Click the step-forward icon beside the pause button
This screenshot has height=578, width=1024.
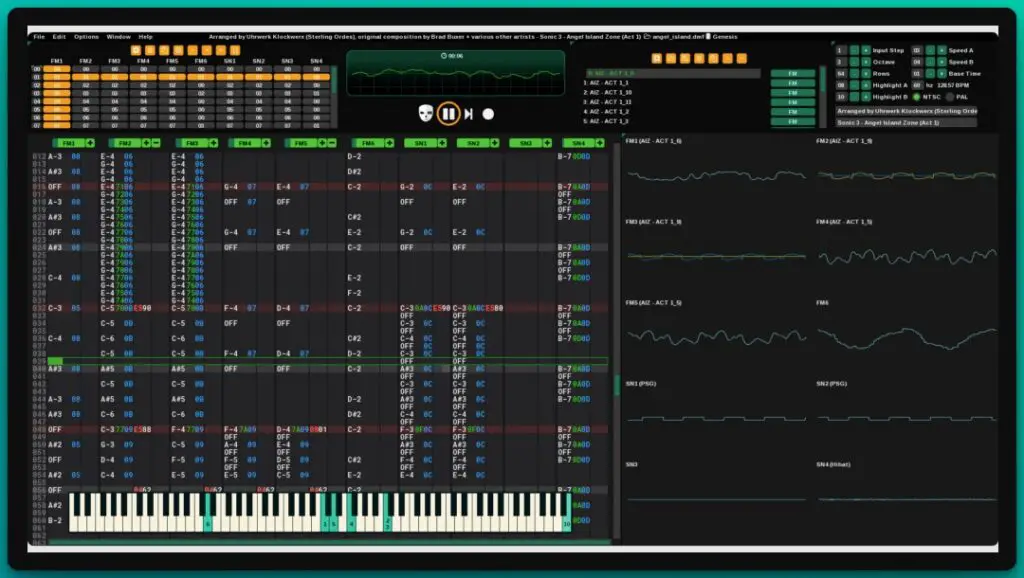pos(468,114)
